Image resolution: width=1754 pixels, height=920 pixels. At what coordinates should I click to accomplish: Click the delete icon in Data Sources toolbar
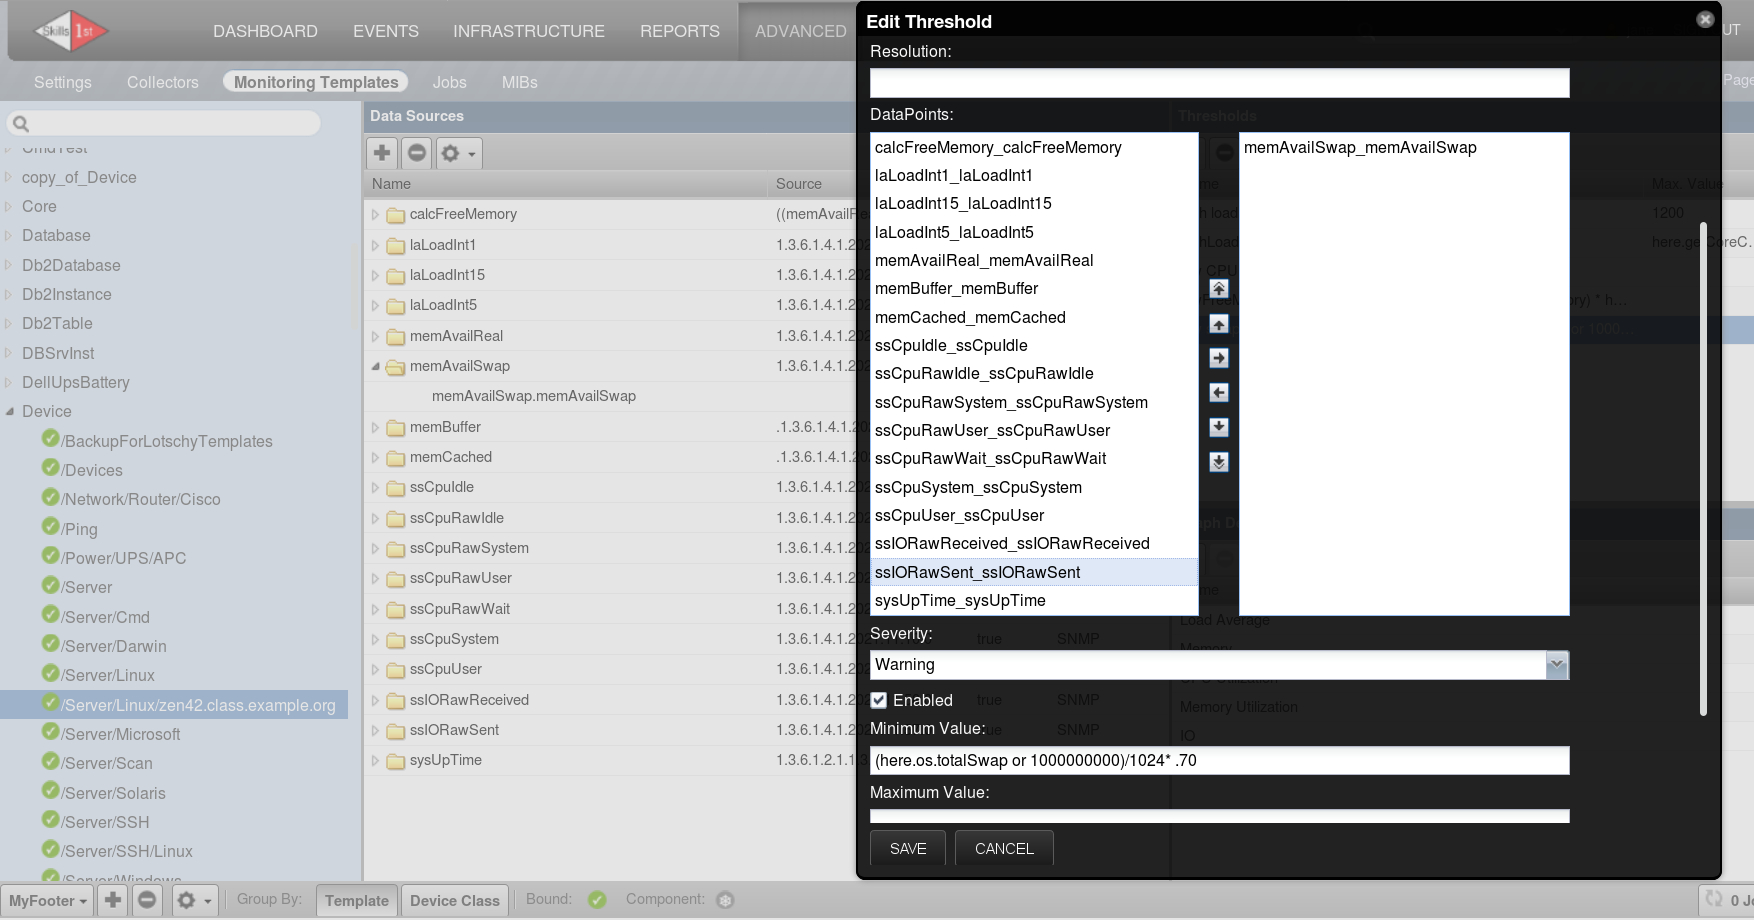pyautogui.click(x=417, y=153)
